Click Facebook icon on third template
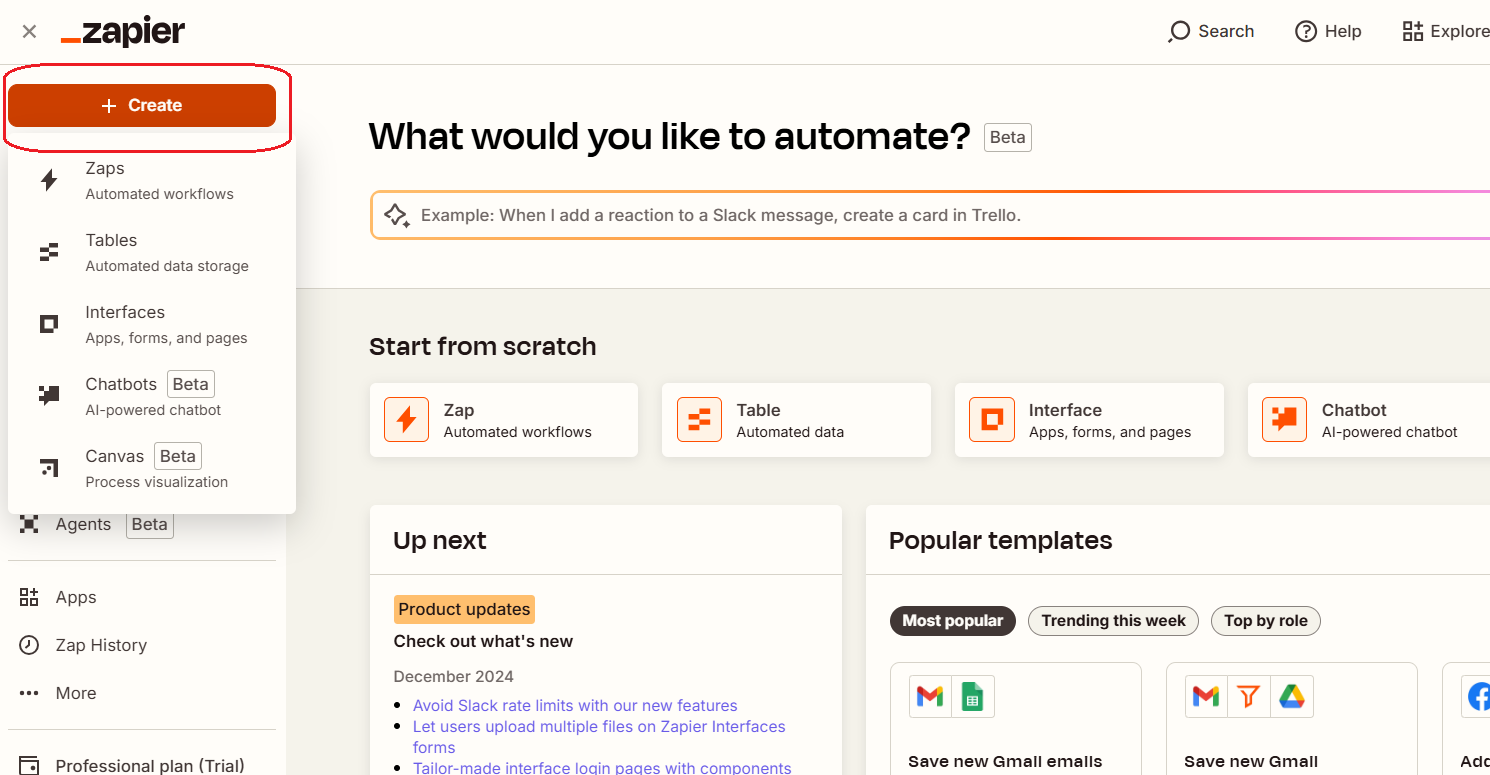This screenshot has height=775, width=1490. click(1477, 696)
